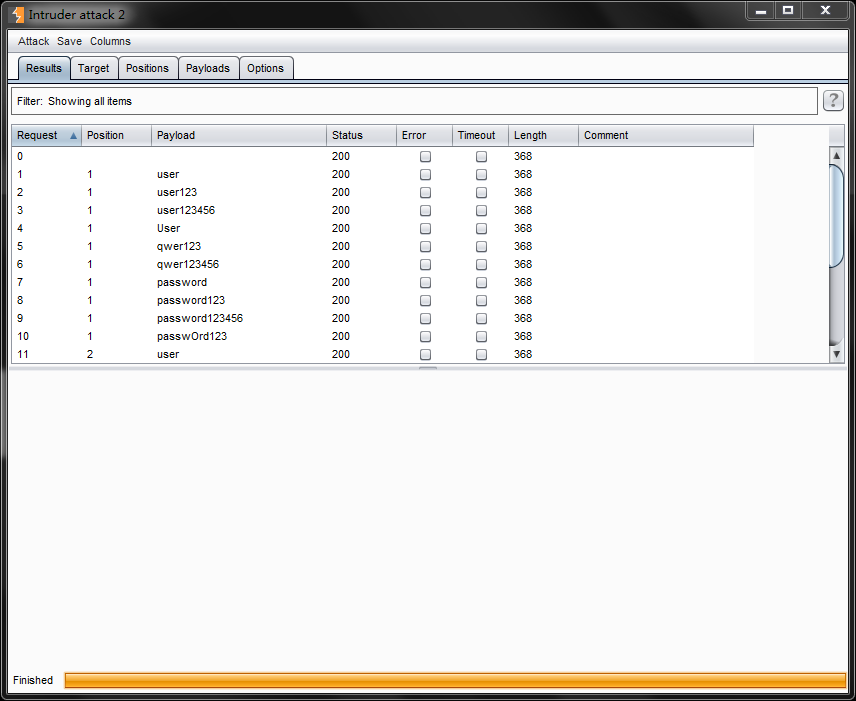
Task: Switch to the Payloads tab
Action: [x=208, y=68]
